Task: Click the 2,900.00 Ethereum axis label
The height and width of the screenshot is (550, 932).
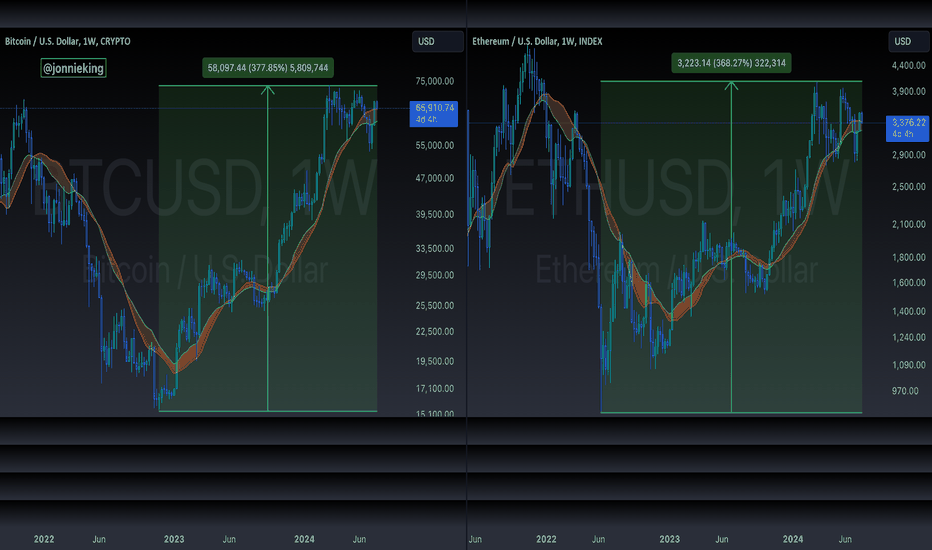Action: (x=909, y=155)
